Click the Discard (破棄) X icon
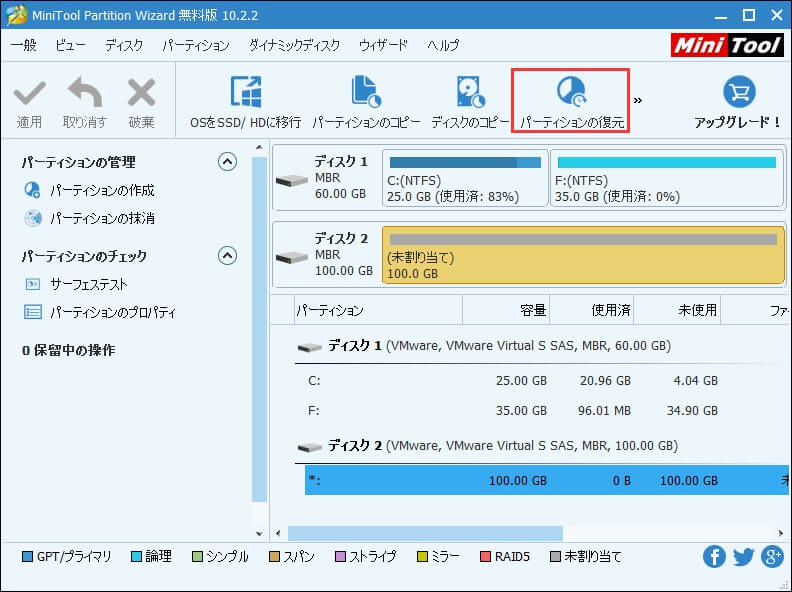The height and width of the screenshot is (592, 792). tap(141, 92)
